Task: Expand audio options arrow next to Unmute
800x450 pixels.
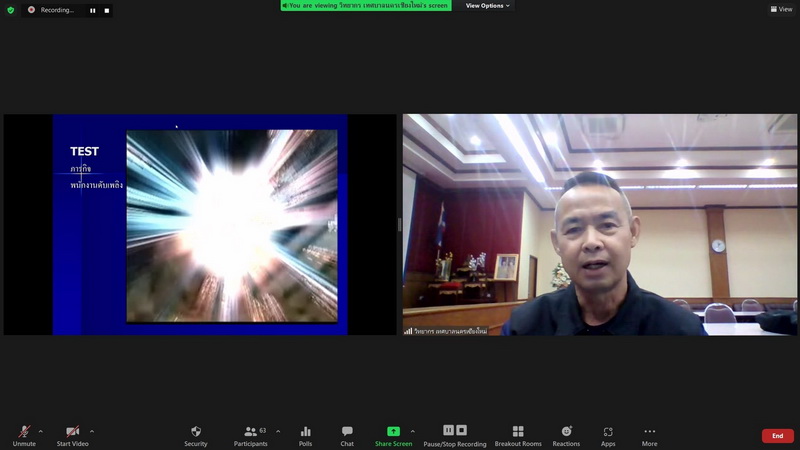Action: (40, 431)
